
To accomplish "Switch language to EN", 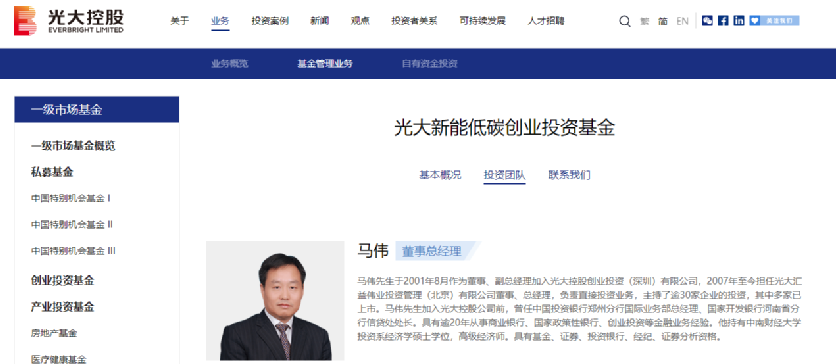I will coord(682,21).
